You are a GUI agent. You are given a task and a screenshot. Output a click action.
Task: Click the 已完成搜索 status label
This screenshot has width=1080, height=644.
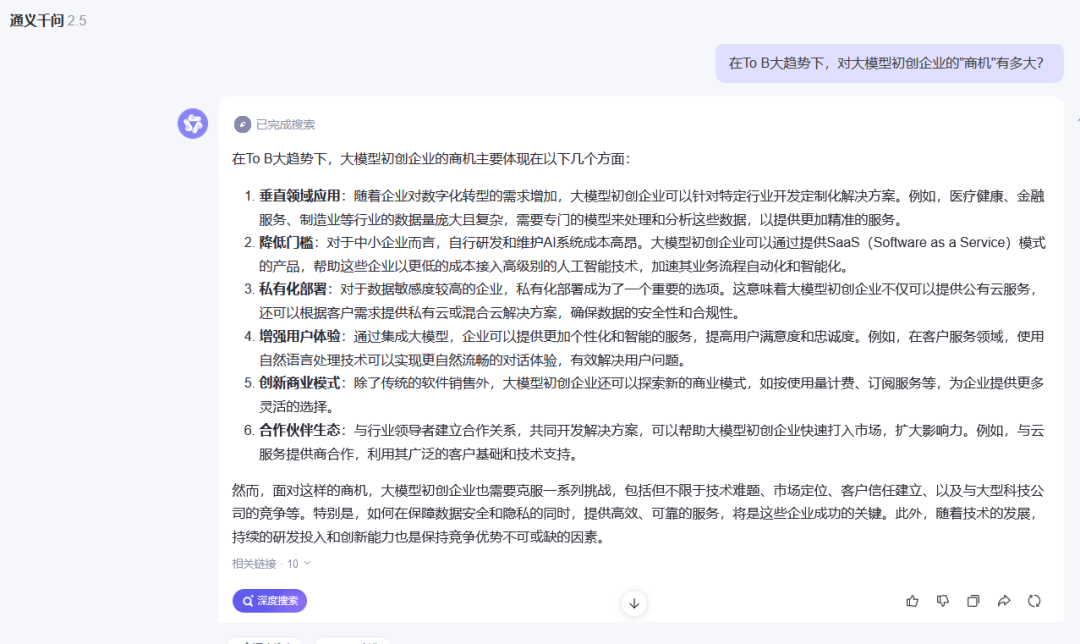[x=285, y=125]
